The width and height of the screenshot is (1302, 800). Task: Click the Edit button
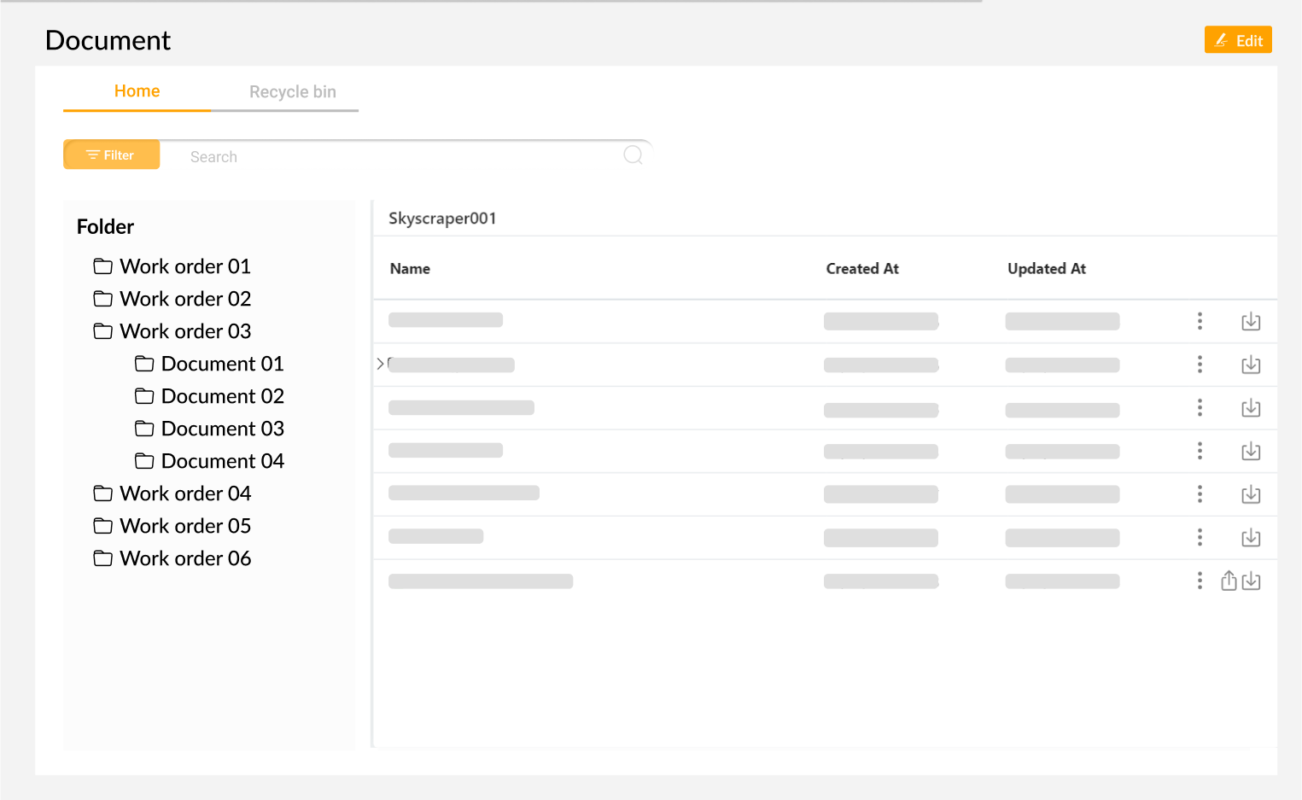point(1238,40)
